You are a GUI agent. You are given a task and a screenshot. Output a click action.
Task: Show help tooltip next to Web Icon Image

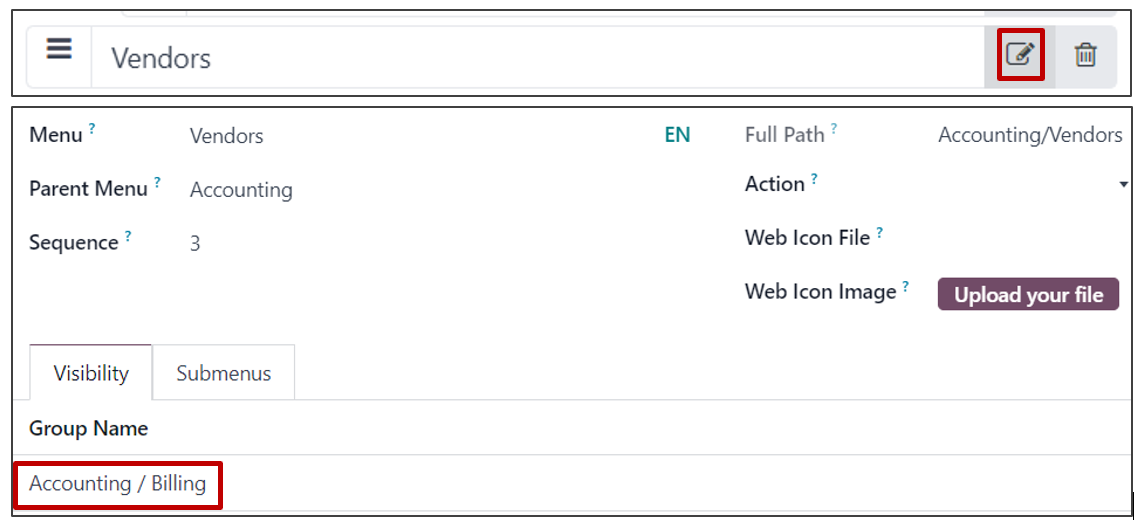pyautogui.click(x=906, y=285)
